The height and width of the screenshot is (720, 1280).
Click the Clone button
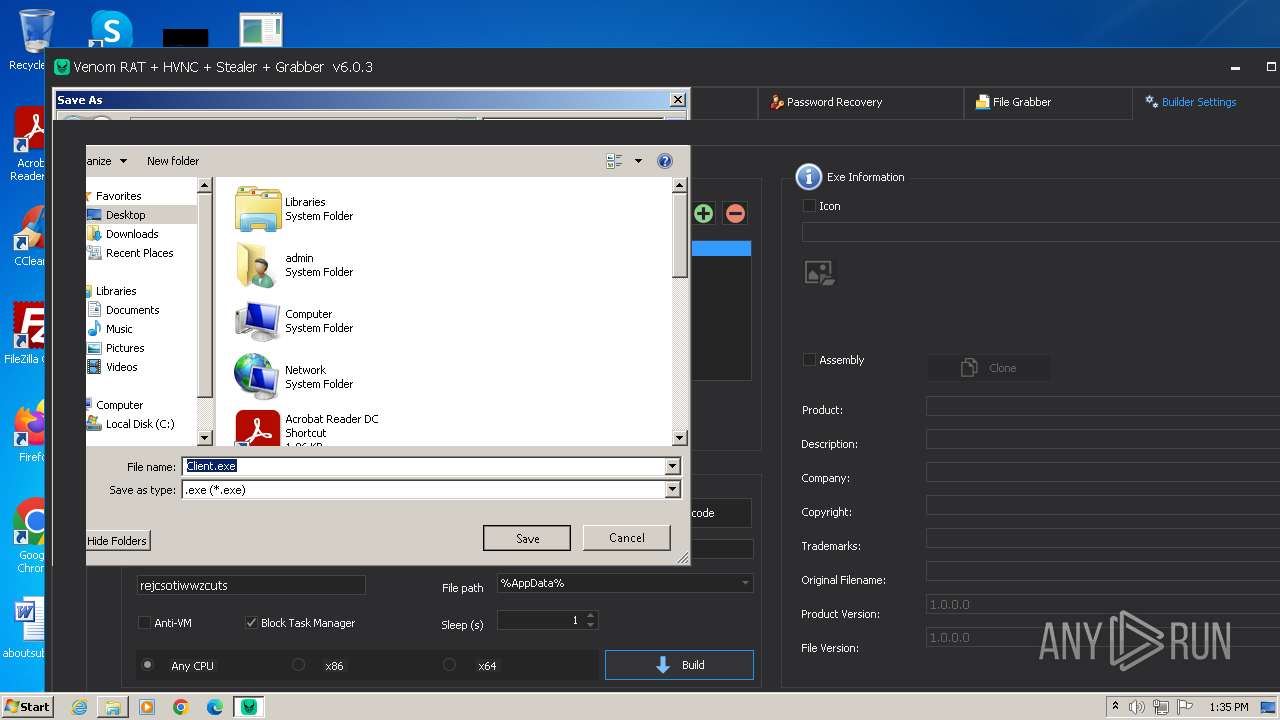coord(989,368)
